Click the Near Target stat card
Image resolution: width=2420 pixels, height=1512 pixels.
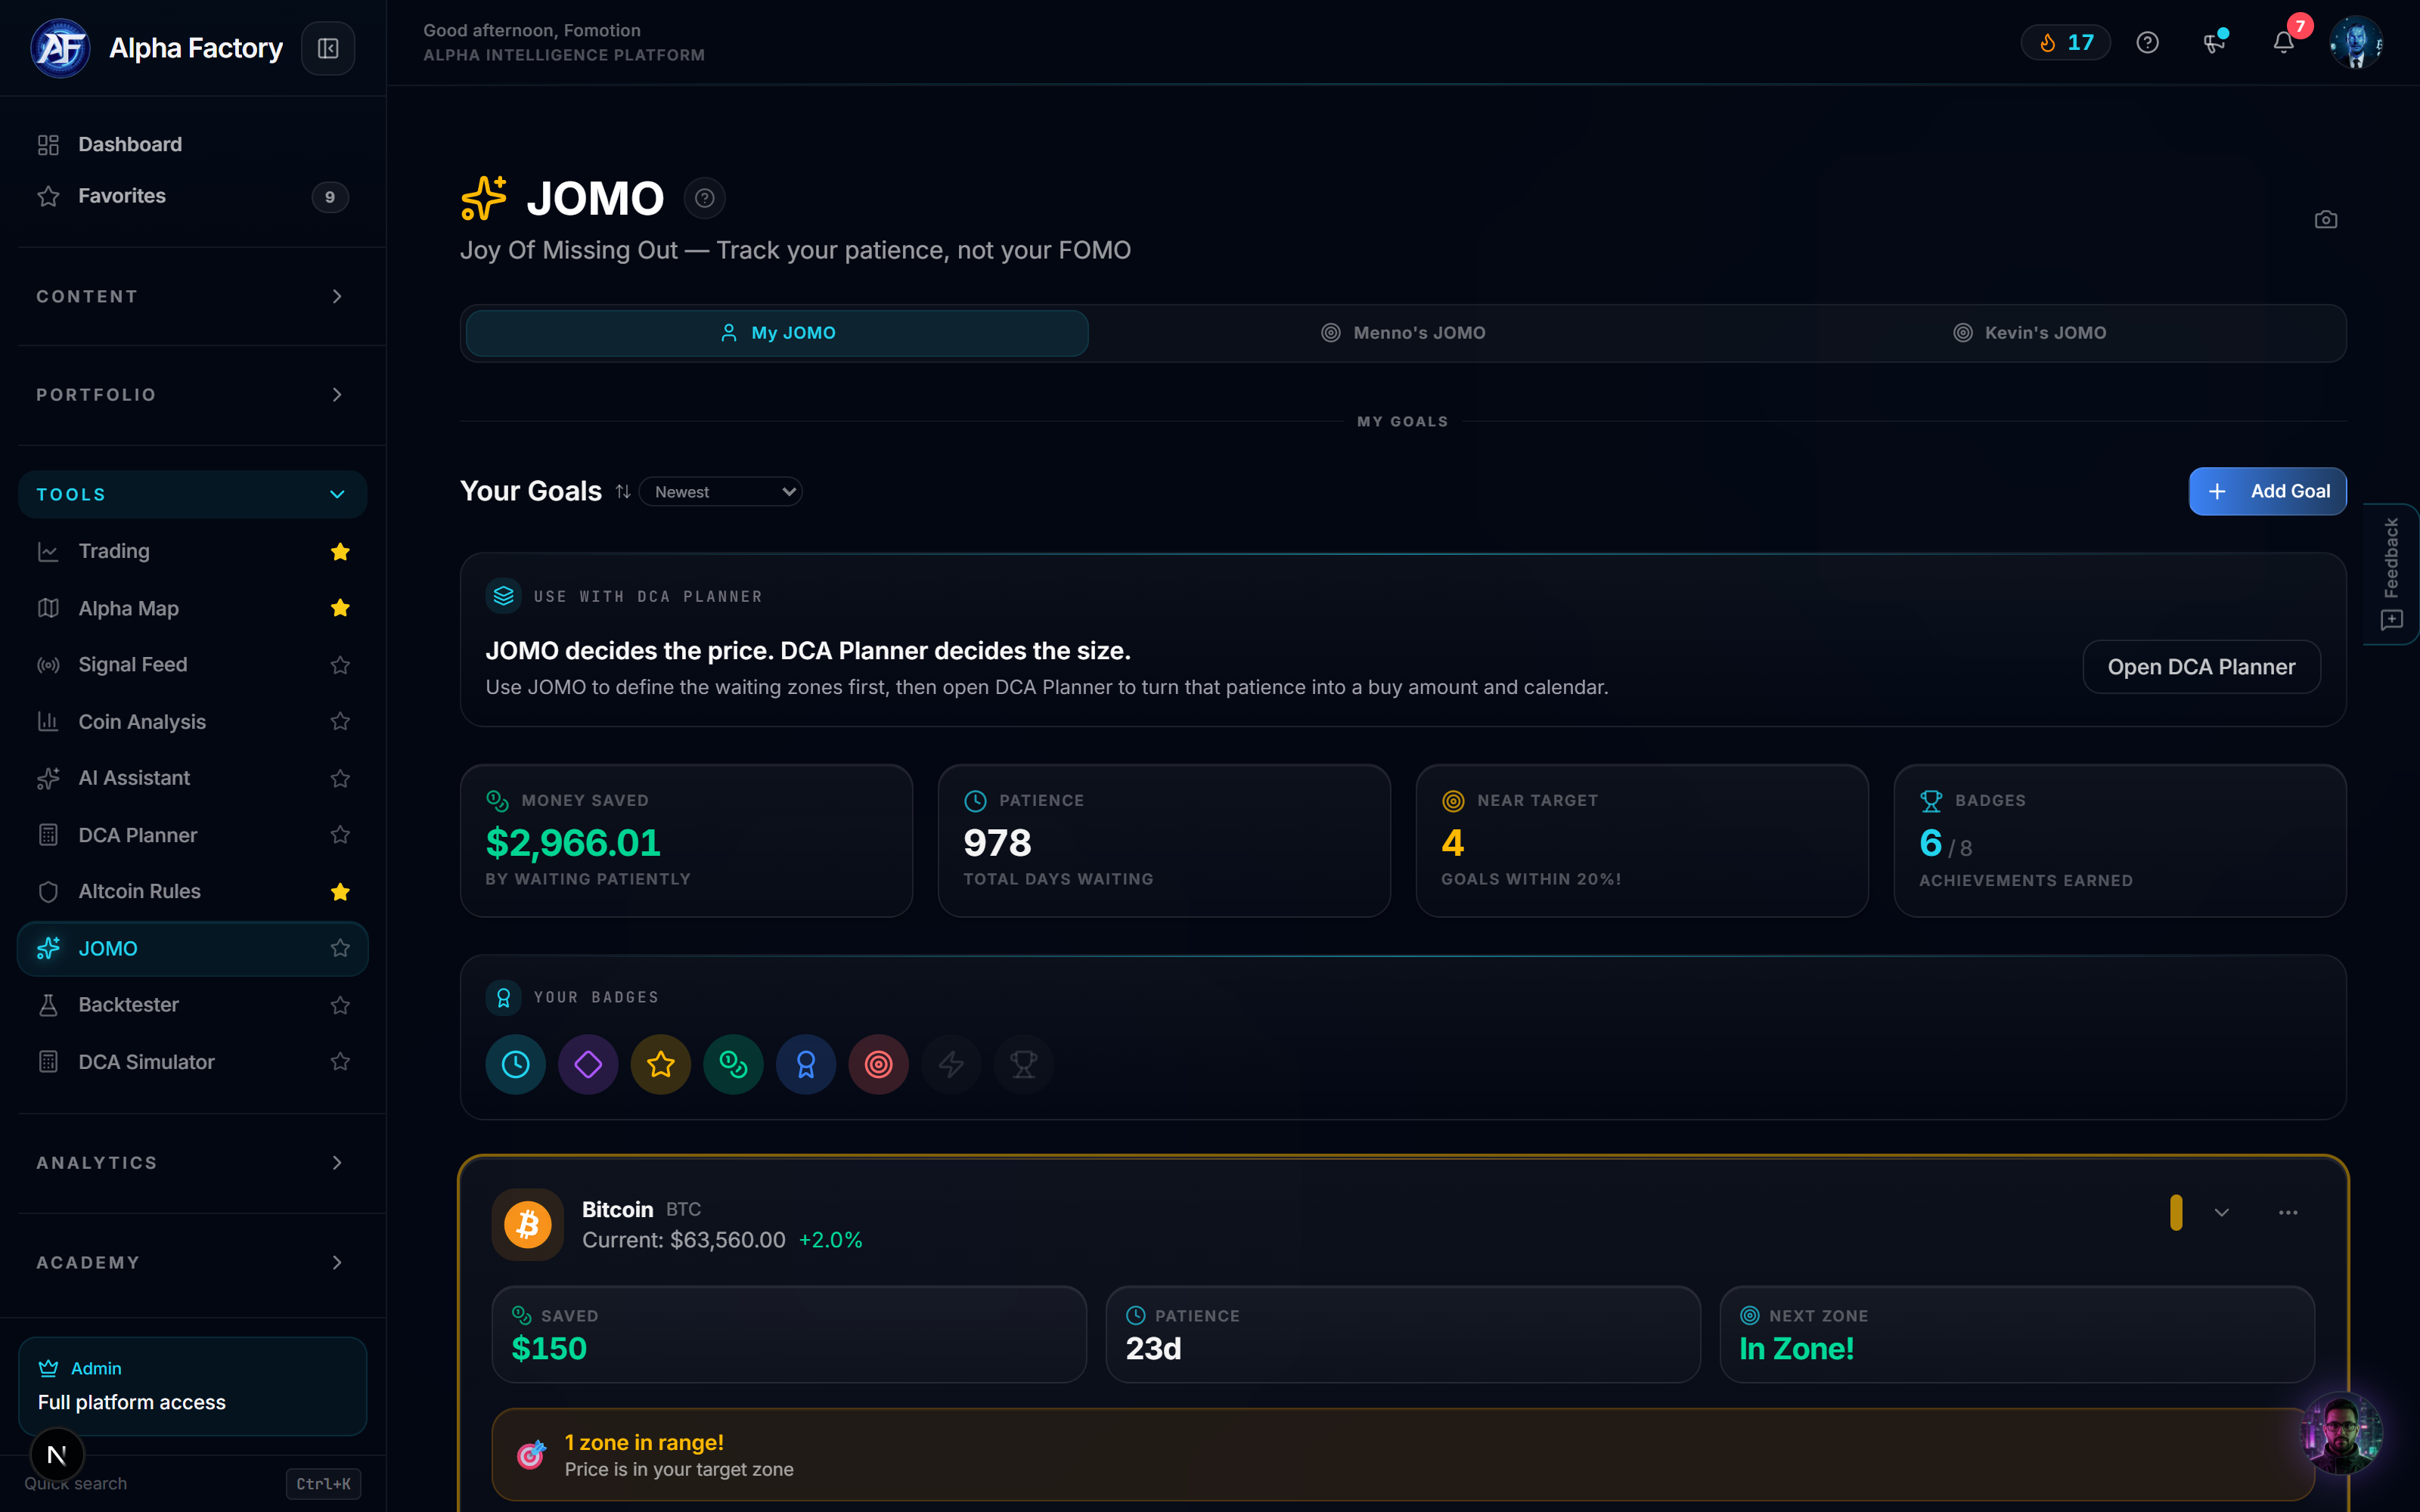1642,841
